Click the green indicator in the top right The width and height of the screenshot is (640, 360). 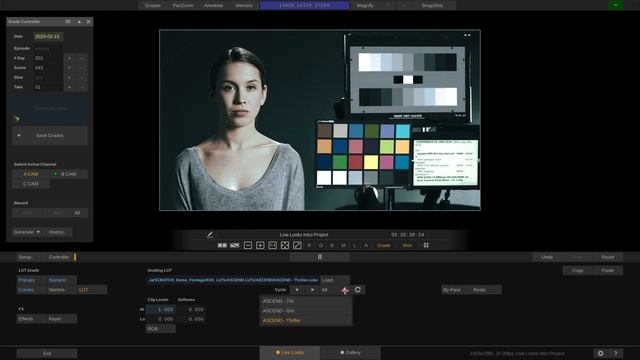pos(616,5)
